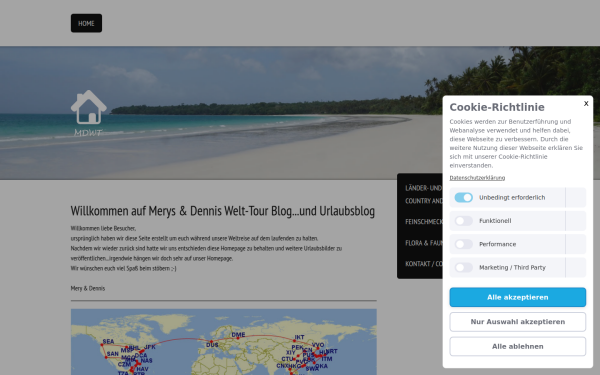Click the 'Cookie-Richtlinie' dialog title
The height and width of the screenshot is (375, 600).
coord(497,107)
